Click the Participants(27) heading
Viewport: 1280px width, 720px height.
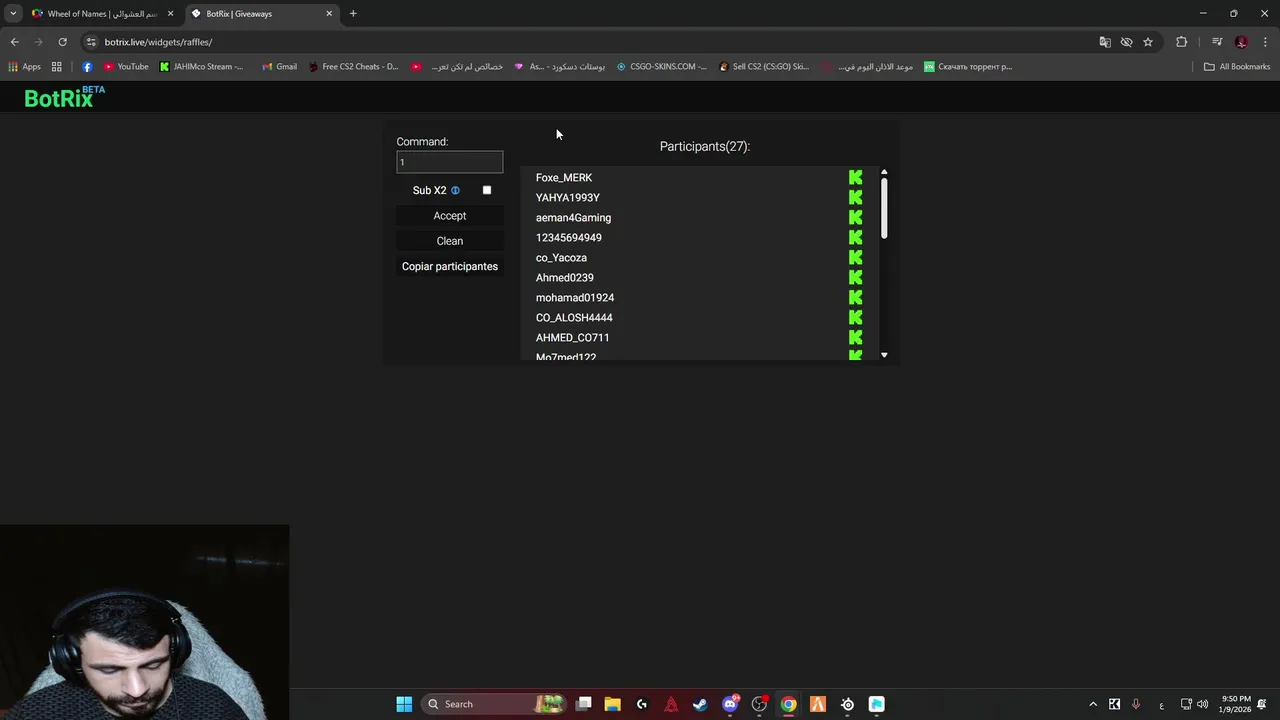coord(705,146)
